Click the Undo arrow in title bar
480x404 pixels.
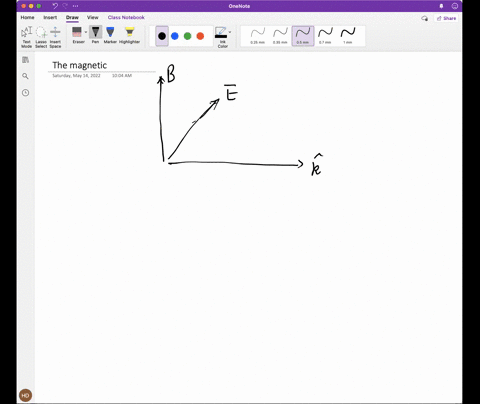tap(55, 6)
